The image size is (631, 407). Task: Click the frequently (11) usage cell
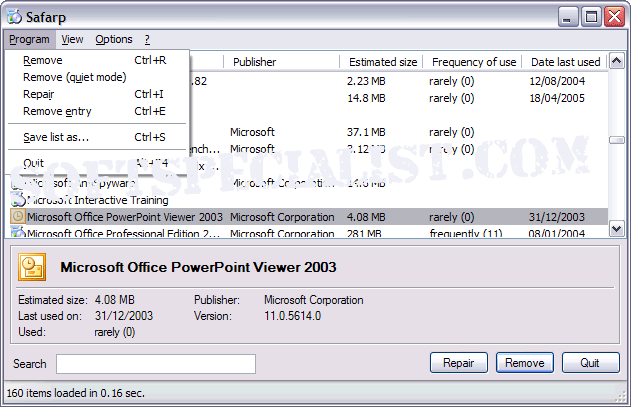pyautogui.click(x=466, y=233)
